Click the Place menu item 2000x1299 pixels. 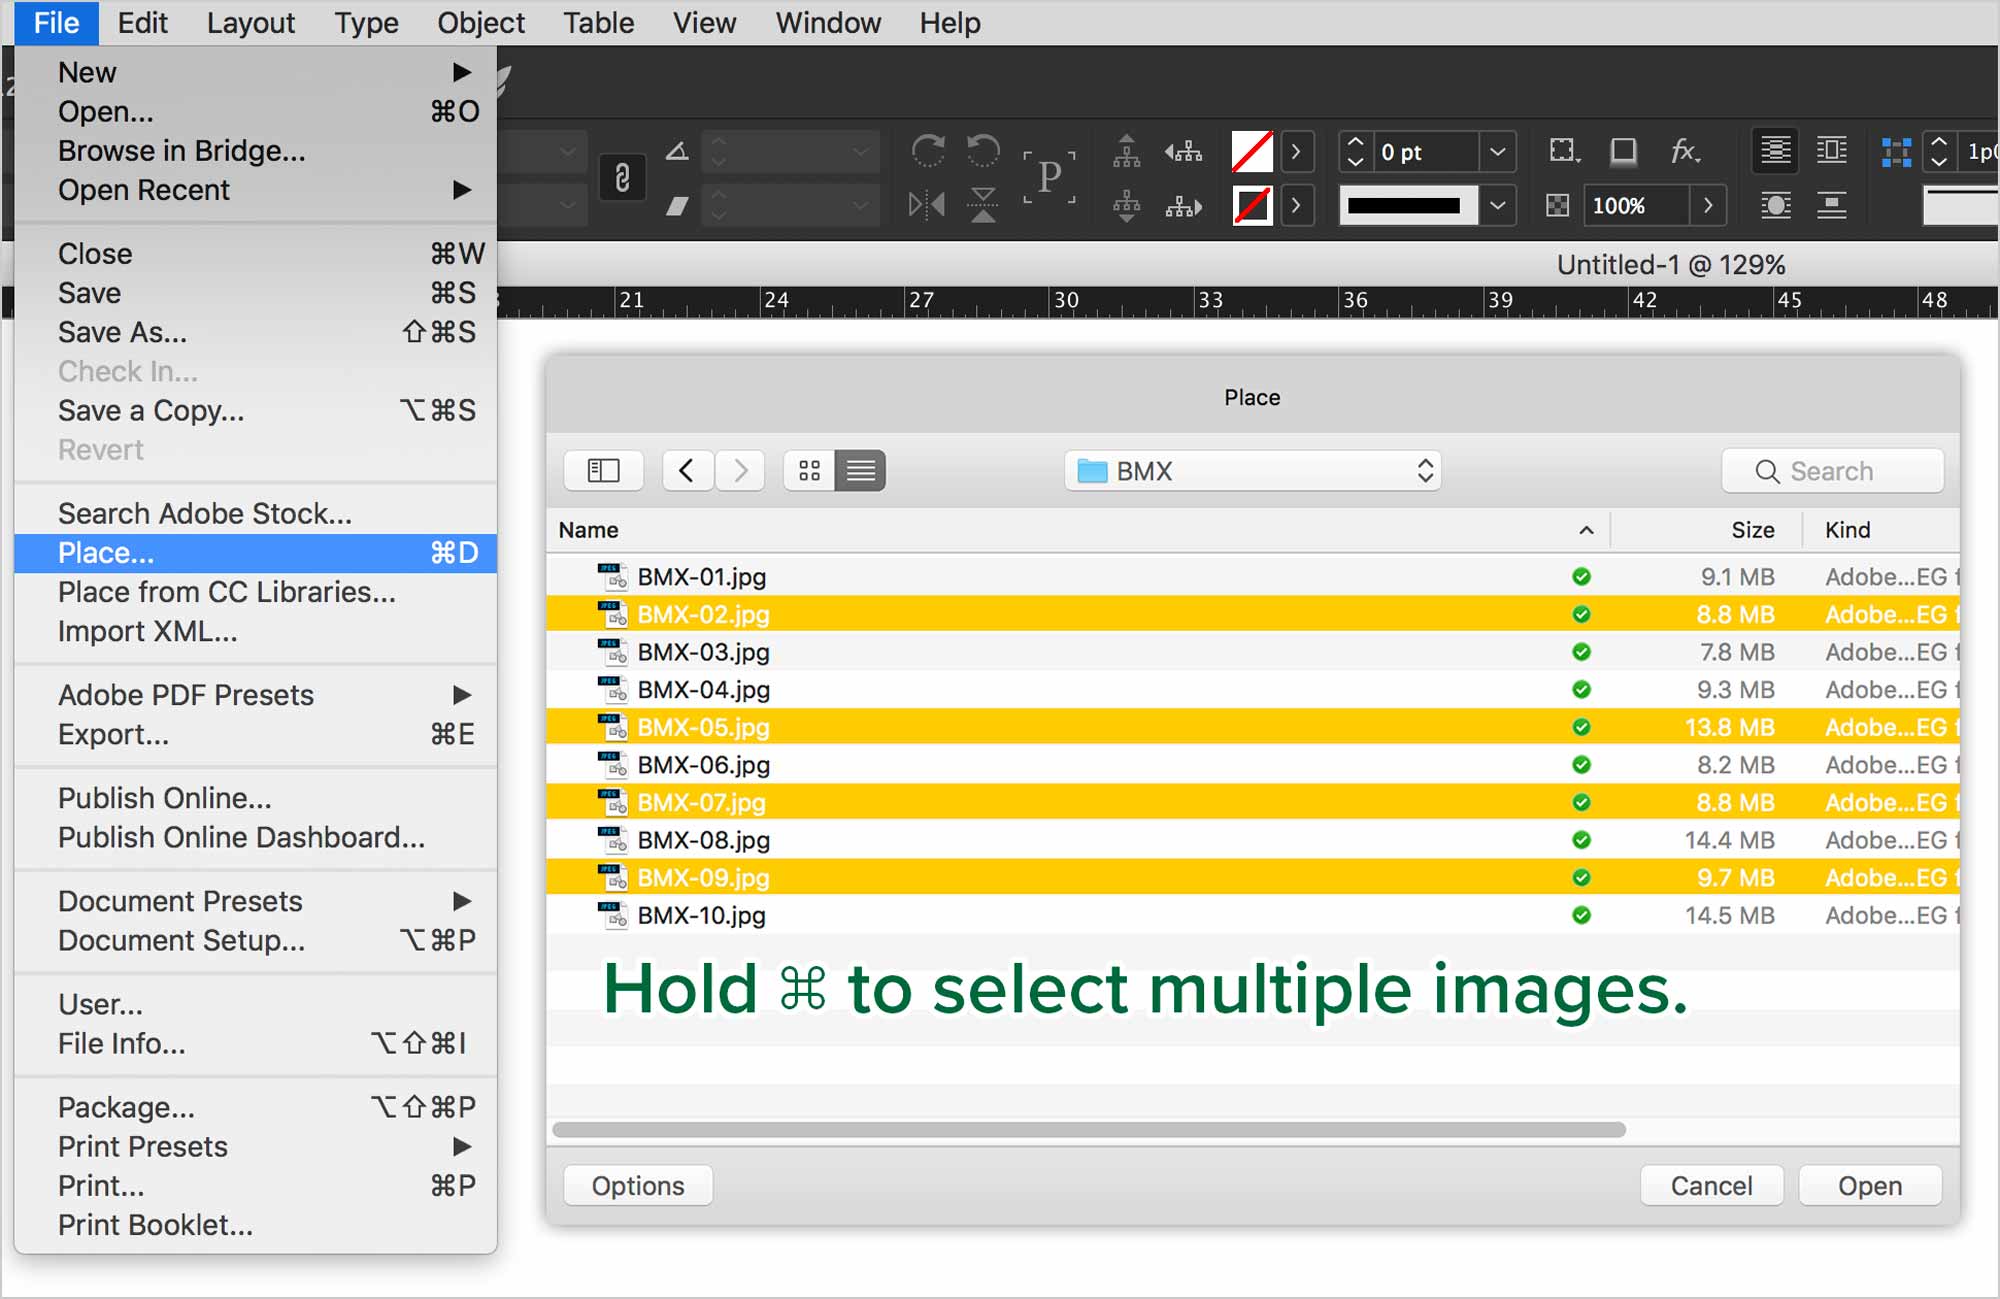coord(106,551)
